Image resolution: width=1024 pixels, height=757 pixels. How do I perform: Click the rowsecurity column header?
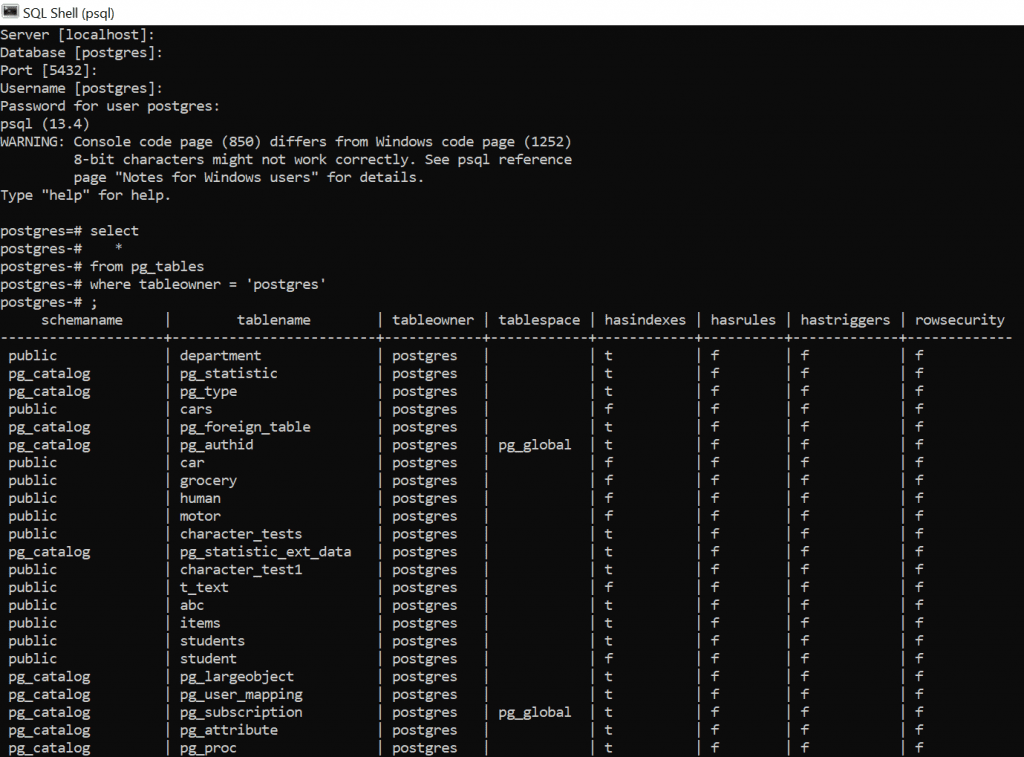(x=959, y=319)
